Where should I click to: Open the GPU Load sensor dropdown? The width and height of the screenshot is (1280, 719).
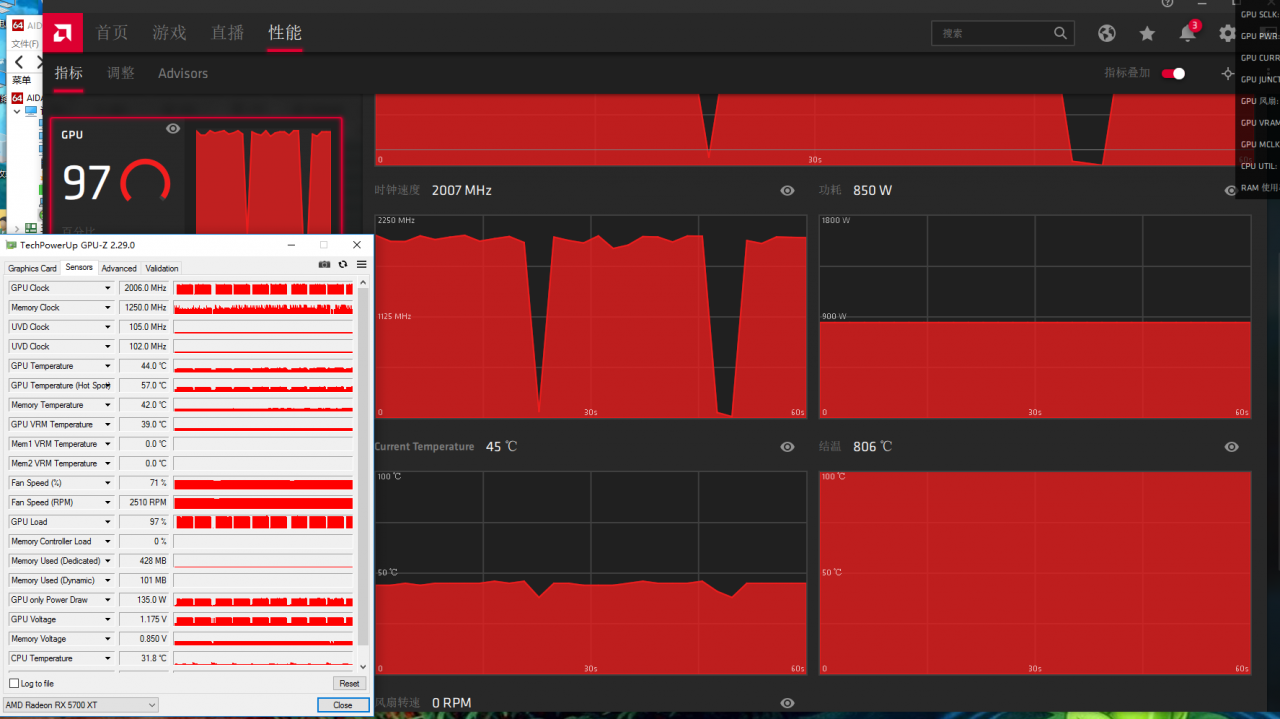(108, 522)
